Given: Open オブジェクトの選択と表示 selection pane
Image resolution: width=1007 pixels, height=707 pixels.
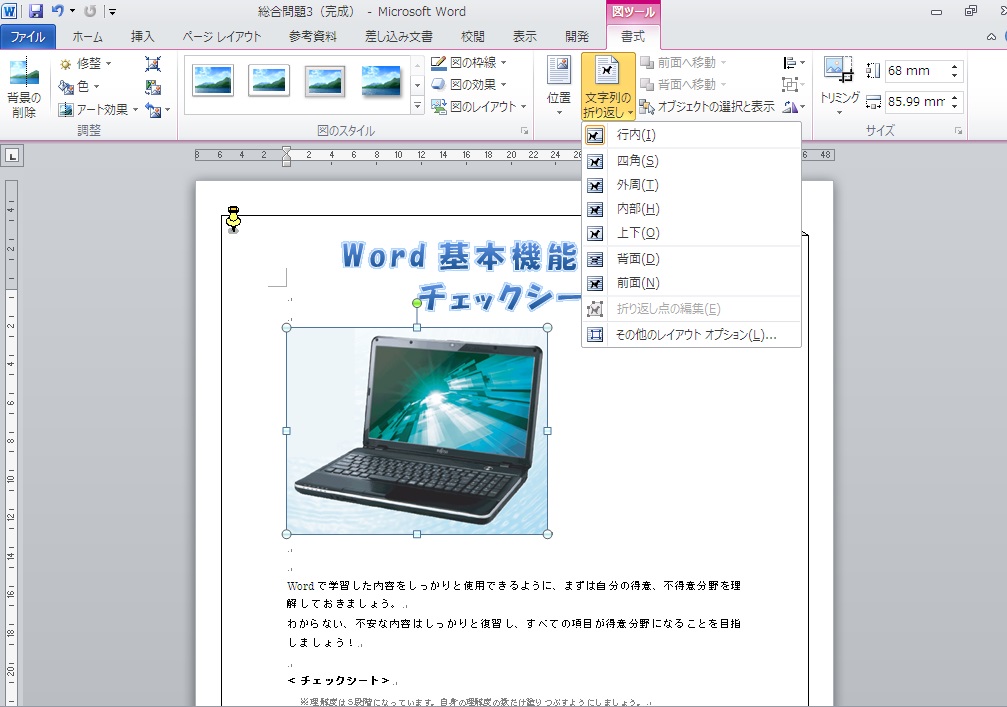Looking at the screenshot, I should pyautogui.click(x=718, y=104).
